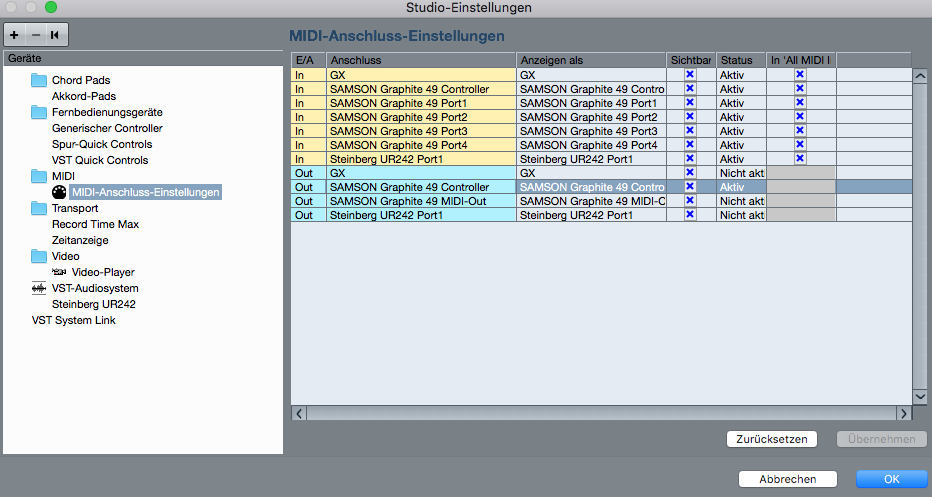Toggle All MIDI Inputs for In GX
The image size is (932, 497).
point(800,74)
